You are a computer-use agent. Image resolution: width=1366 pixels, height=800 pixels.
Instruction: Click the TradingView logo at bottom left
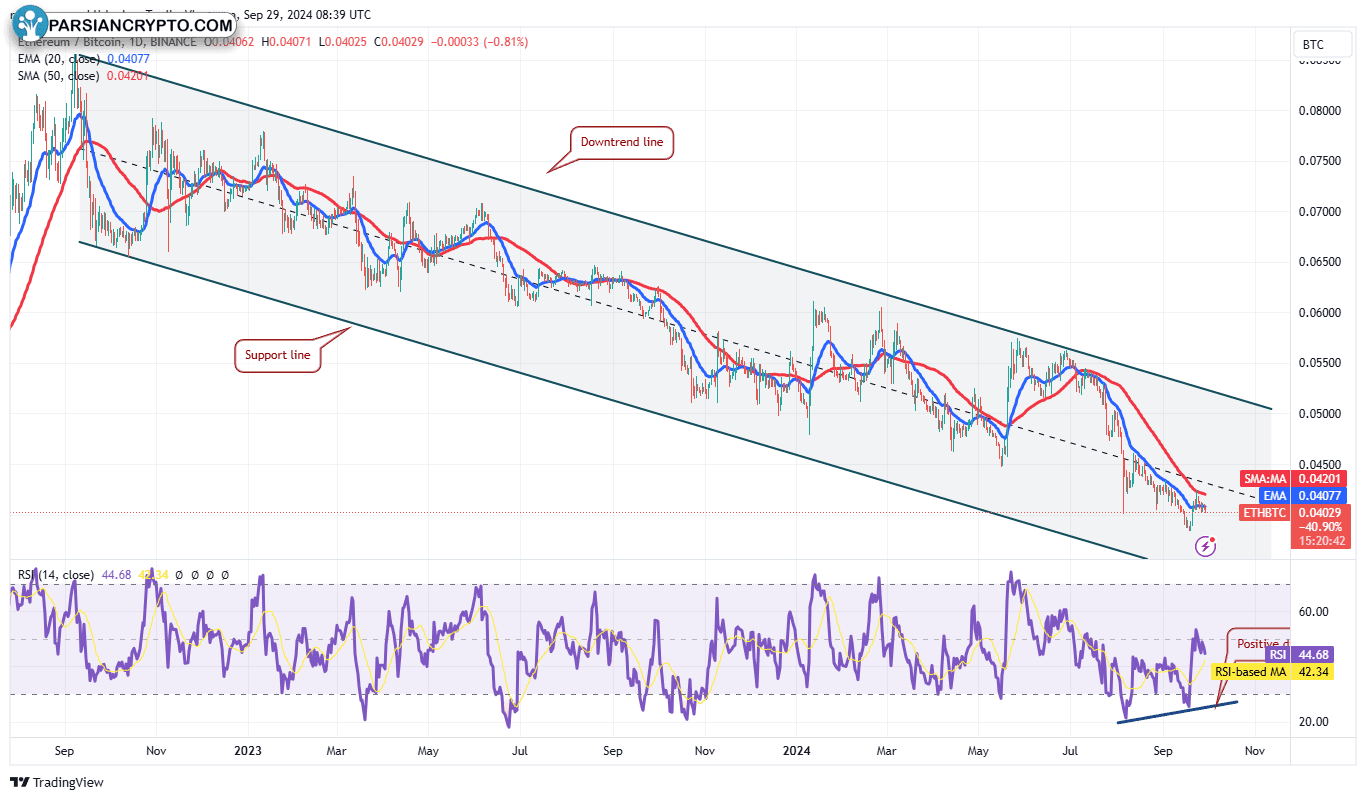click(x=57, y=782)
